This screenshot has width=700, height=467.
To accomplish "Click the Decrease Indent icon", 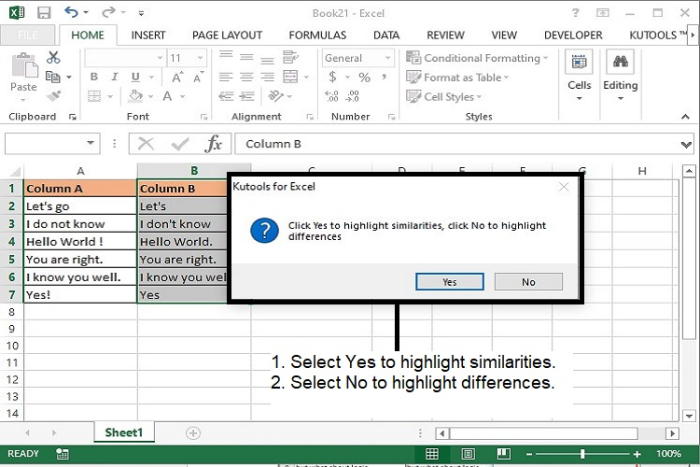I will pyautogui.click(x=226, y=96).
